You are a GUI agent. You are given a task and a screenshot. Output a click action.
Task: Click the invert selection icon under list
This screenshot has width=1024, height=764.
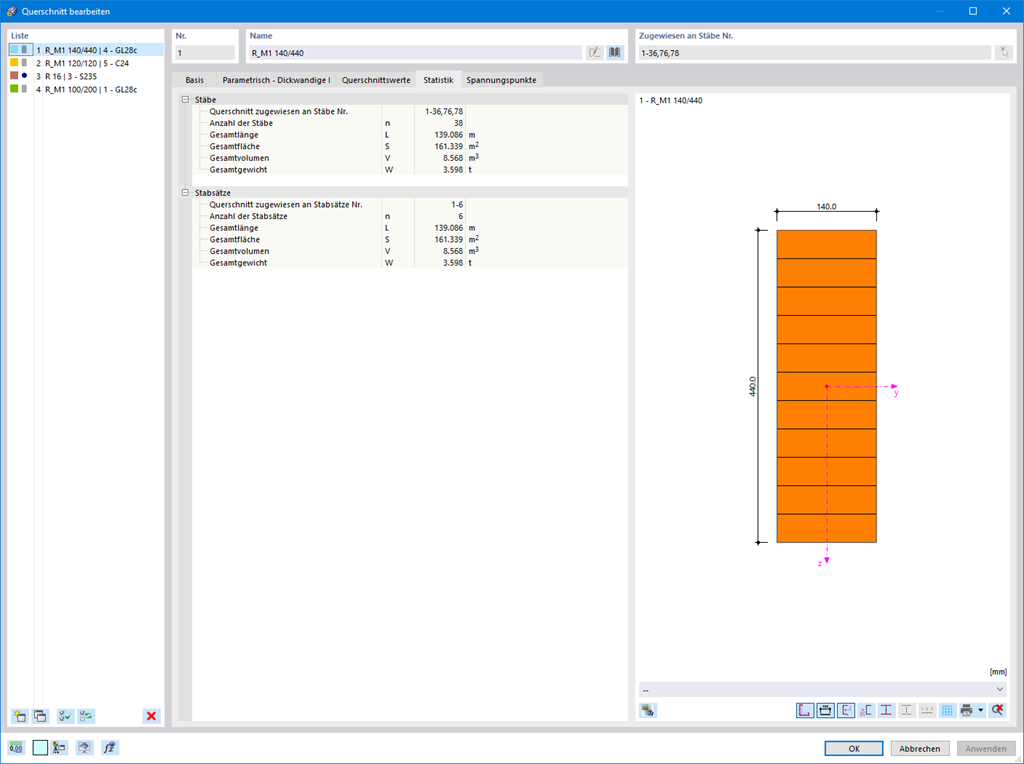(86, 716)
